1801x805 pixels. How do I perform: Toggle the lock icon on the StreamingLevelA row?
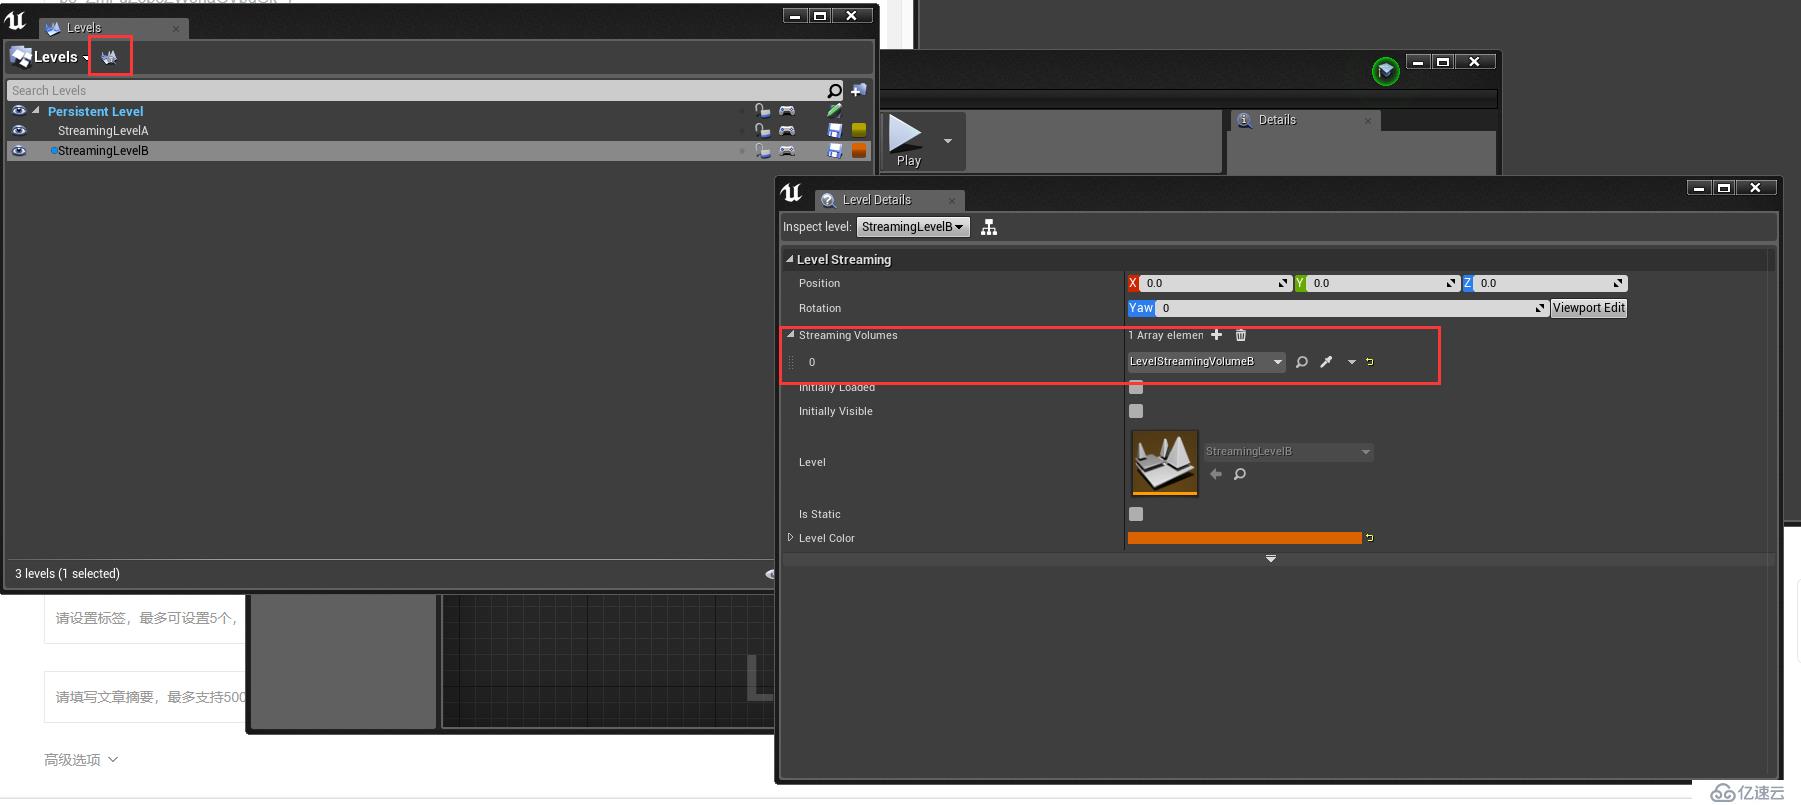(763, 130)
